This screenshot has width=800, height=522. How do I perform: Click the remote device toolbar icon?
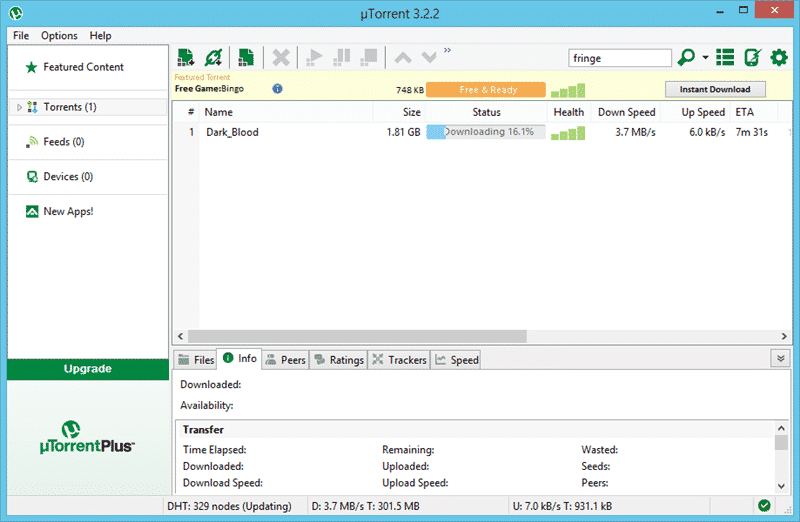[752, 58]
